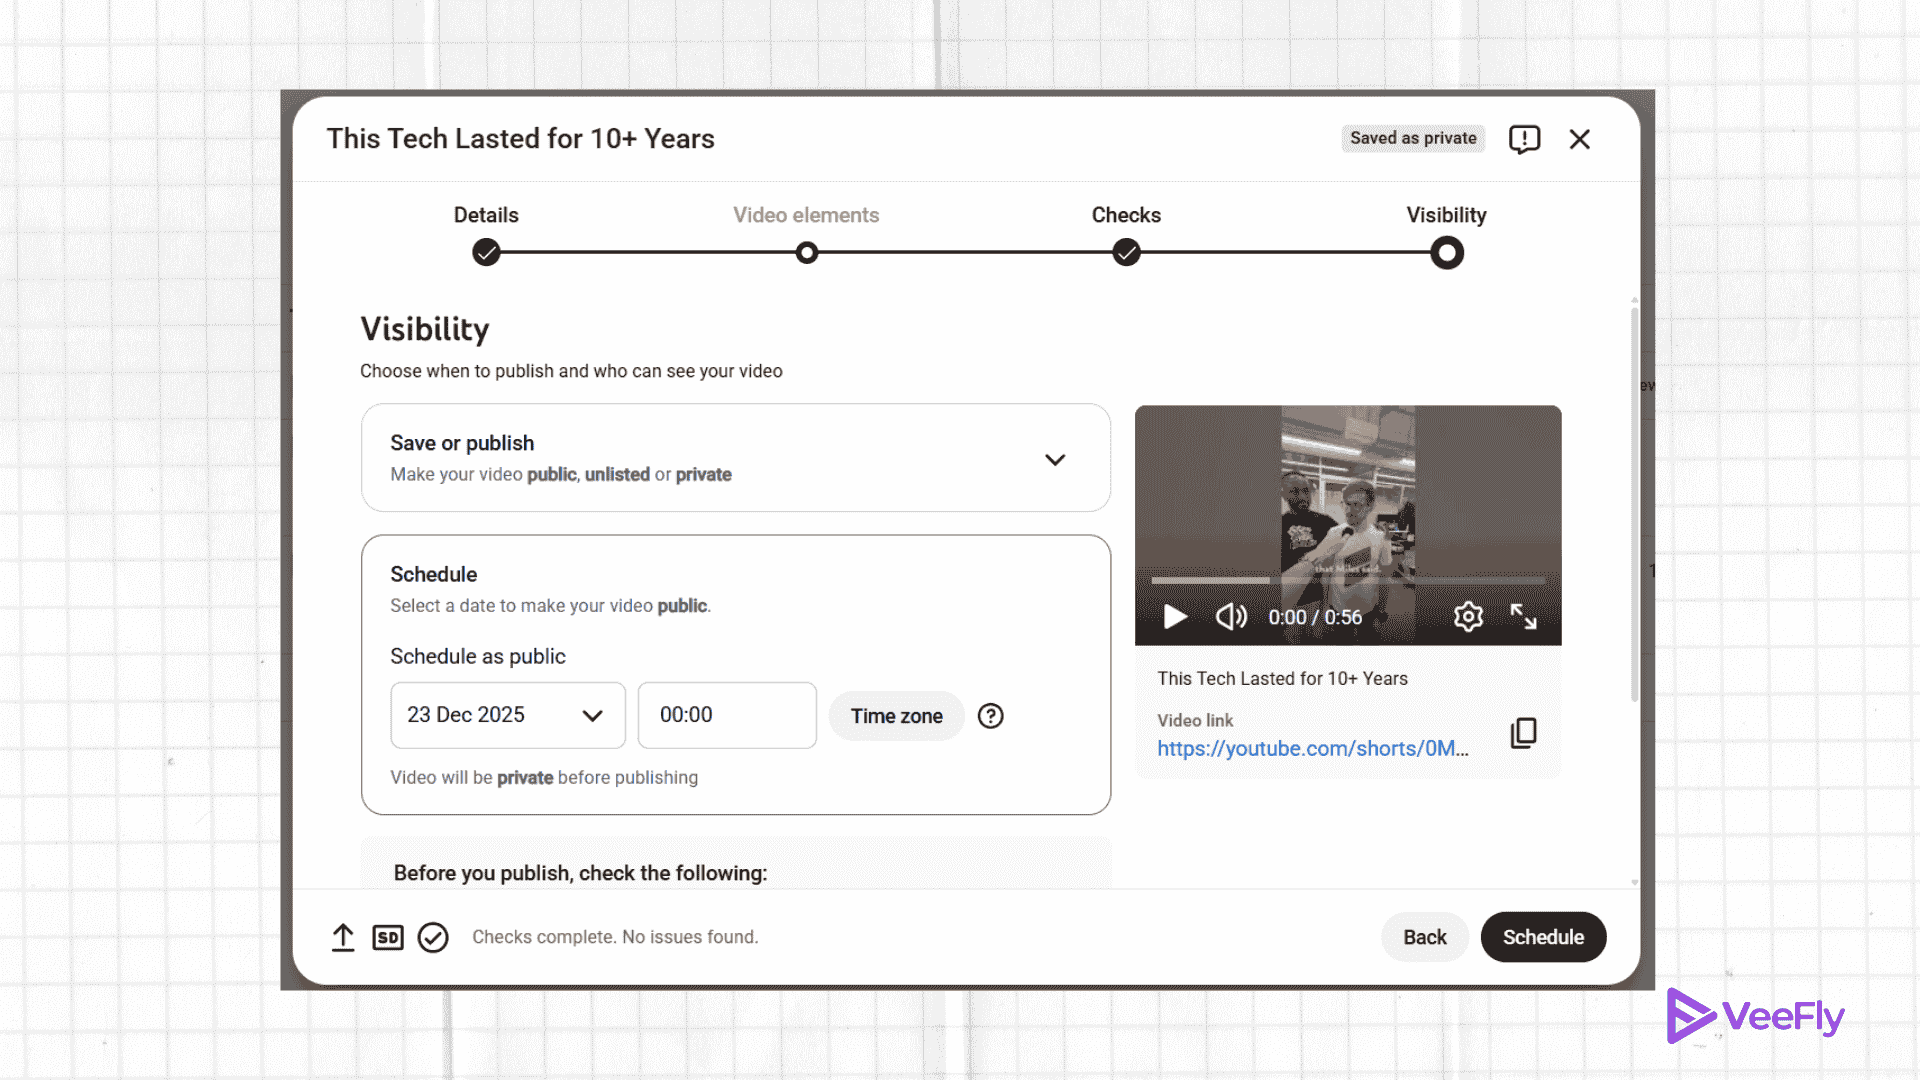This screenshot has height=1080, width=1920.
Task: Click the checks complete checkmark icon
Action: [433, 937]
